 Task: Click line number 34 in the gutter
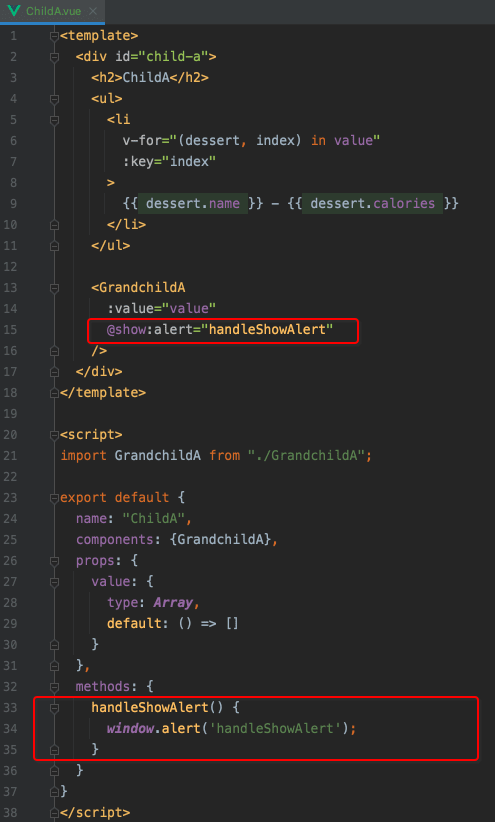(11, 728)
